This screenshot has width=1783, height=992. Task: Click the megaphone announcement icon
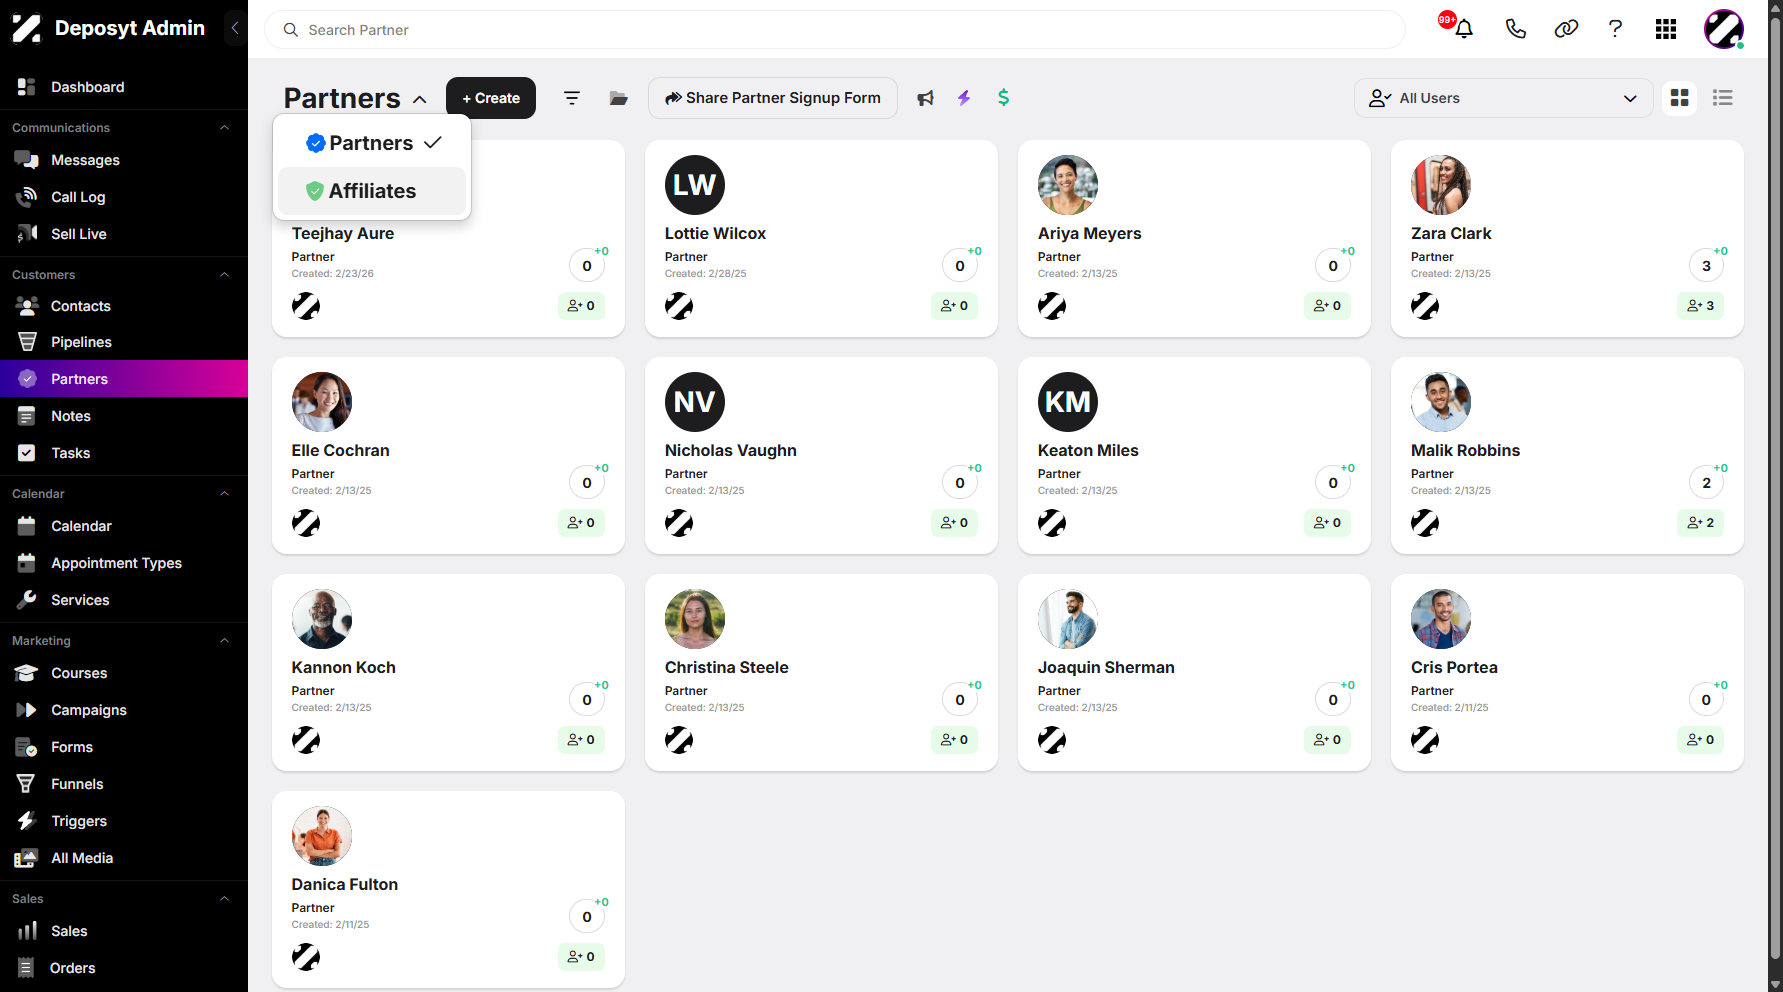[926, 98]
